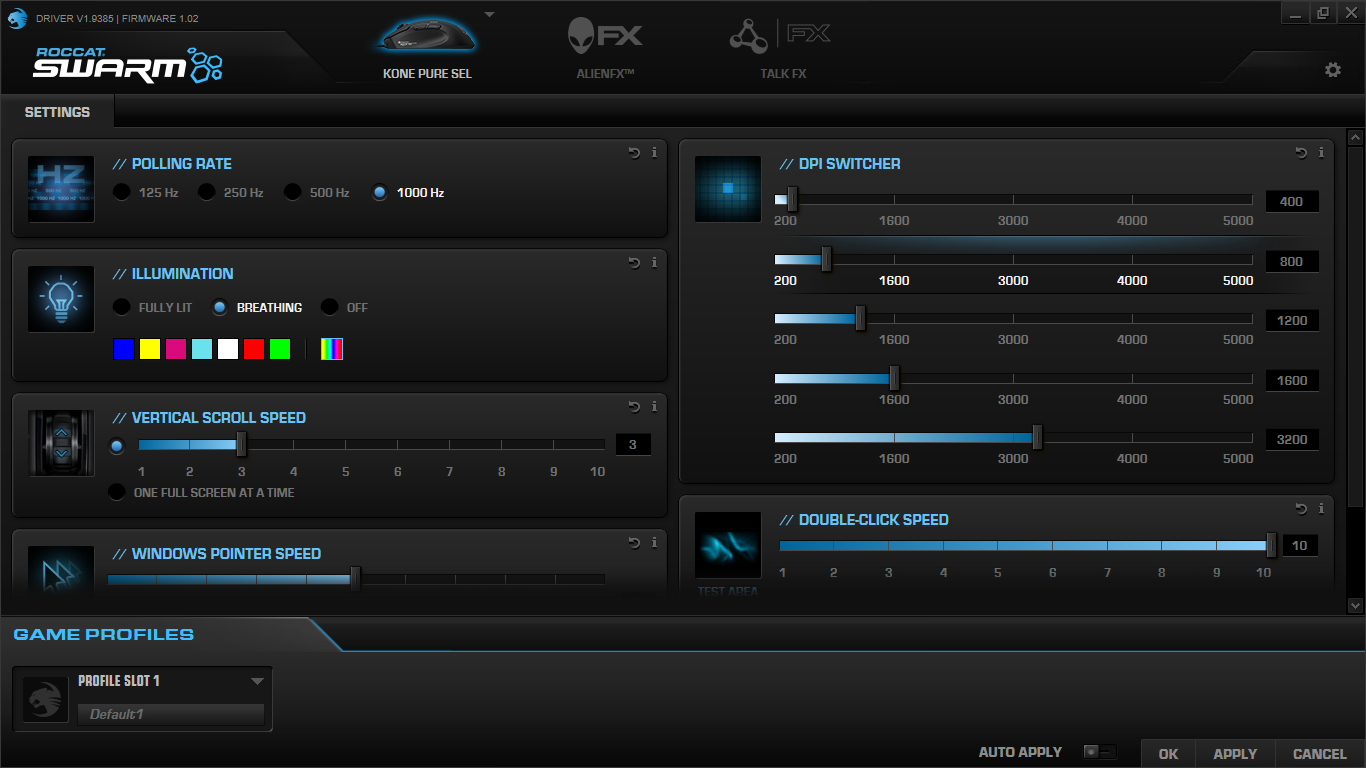
Task: Reset Windows Pointer Speed with undo icon
Action: click(x=634, y=543)
